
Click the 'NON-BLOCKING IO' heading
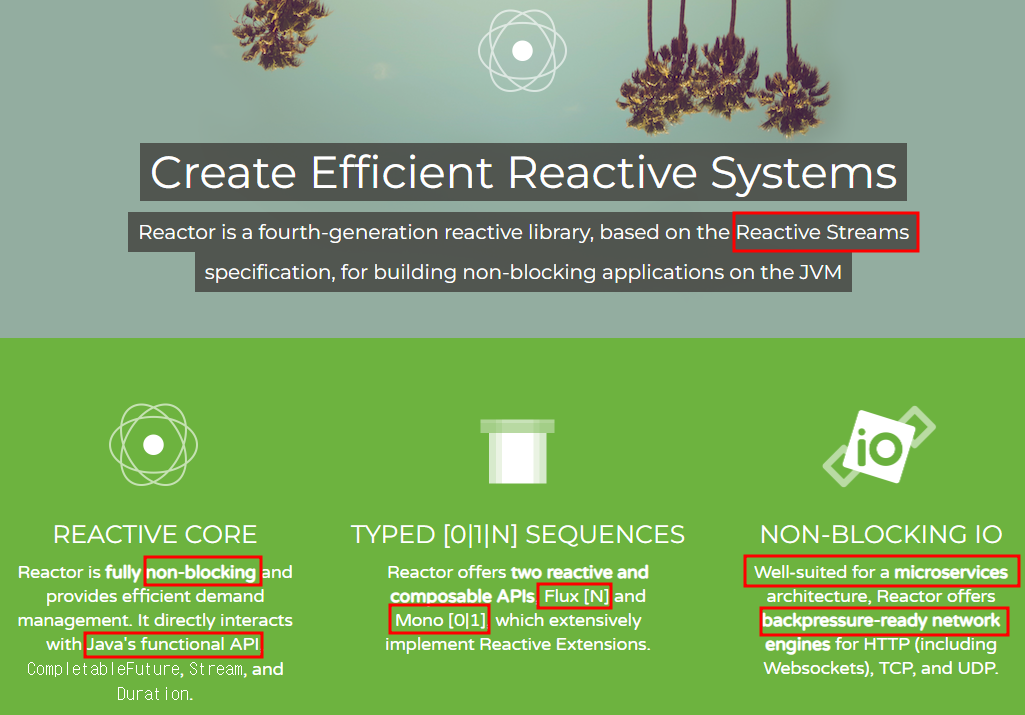[881, 534]
